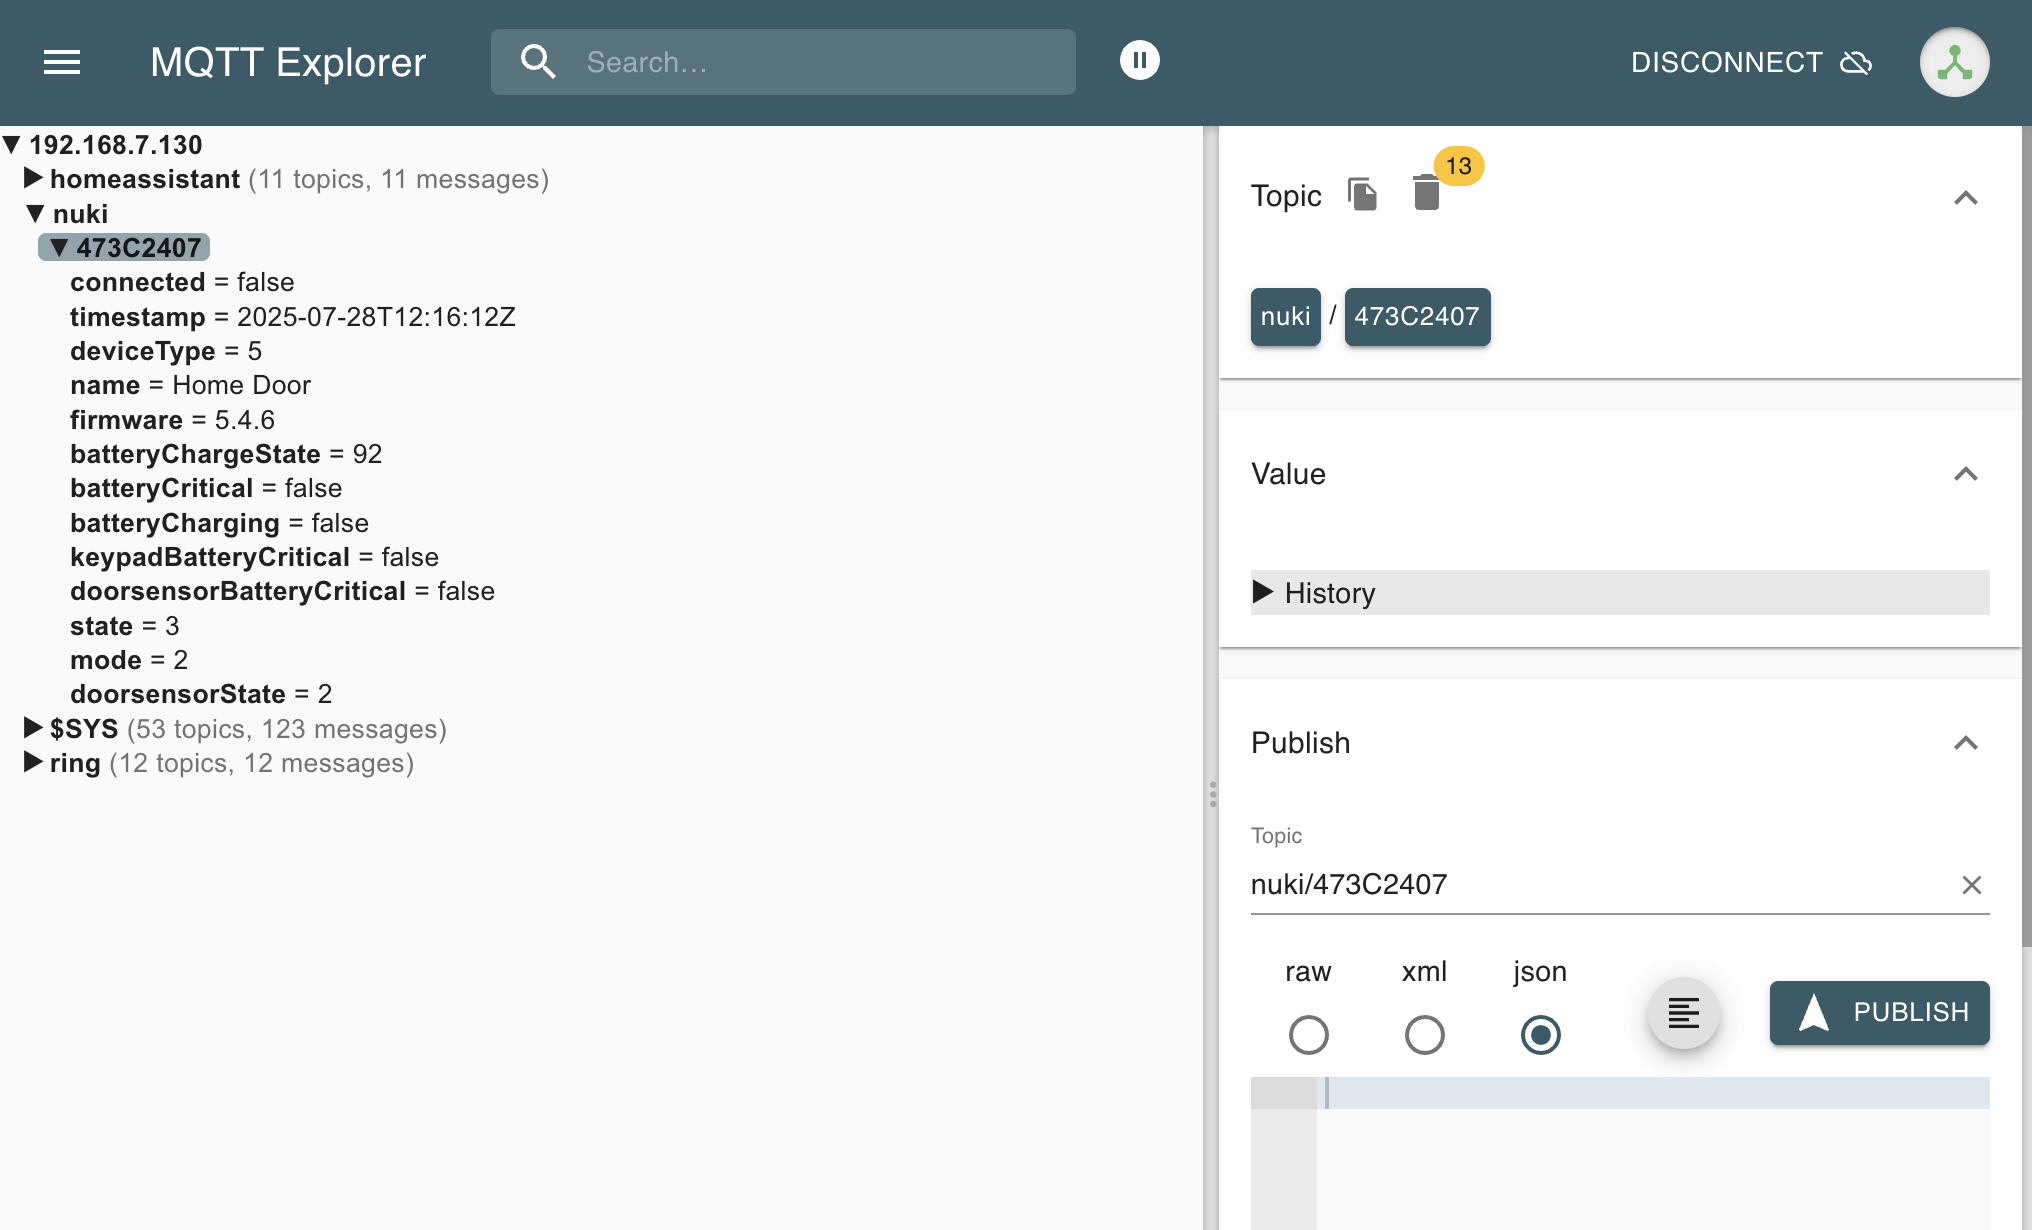The image size is (2032, 1230).
Task: Click the DISCONNECT button
Action: click(x=1752, y=62)
